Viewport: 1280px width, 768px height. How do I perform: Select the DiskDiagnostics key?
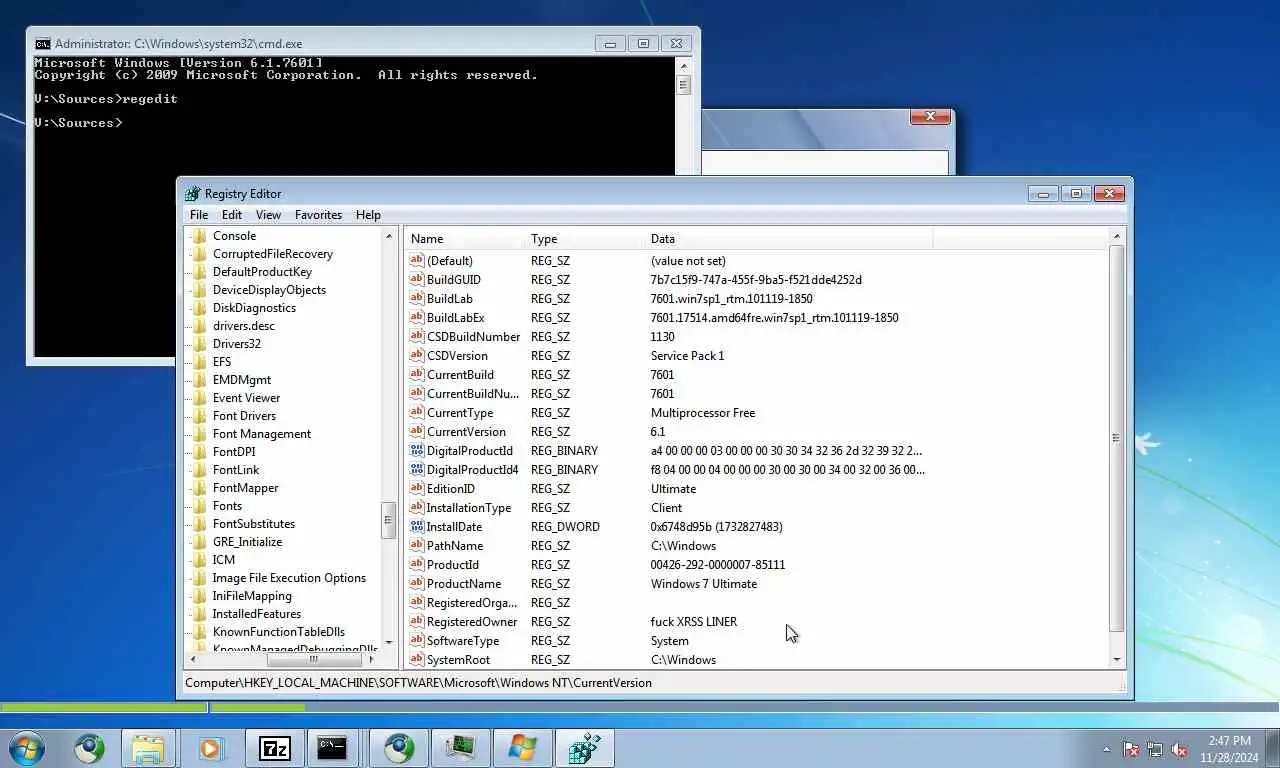[254, 308]
